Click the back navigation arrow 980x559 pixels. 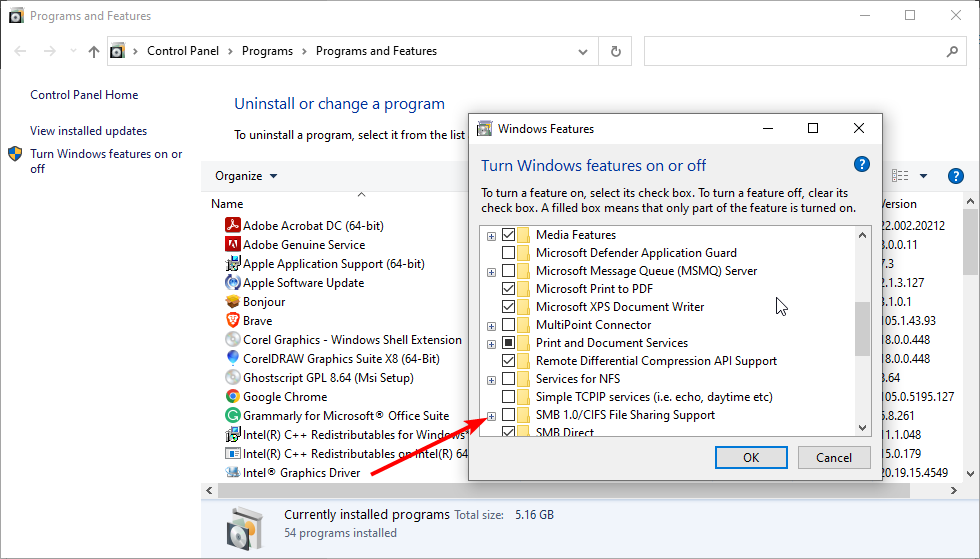click(x=20, y=51)
